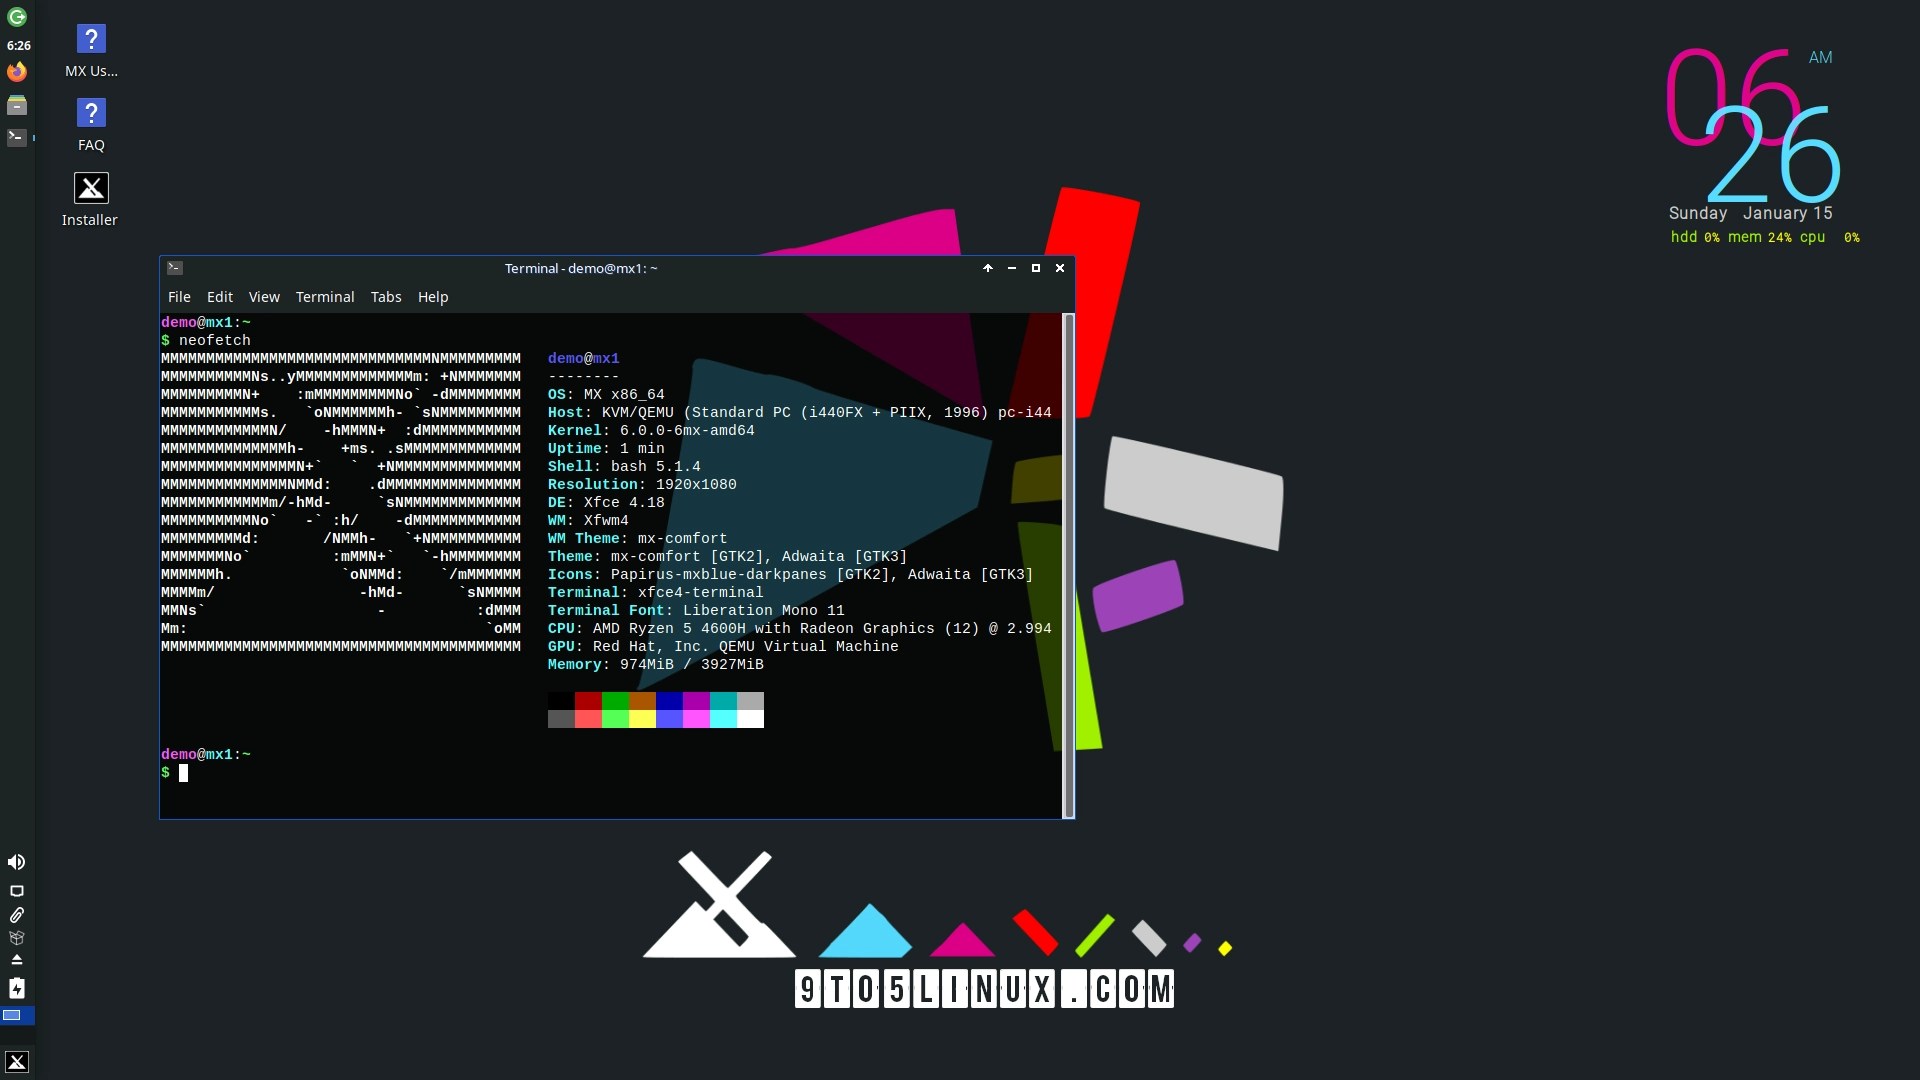Open the clipboard paperclip tray icon

pyautogui.click(x=17, y=915)
